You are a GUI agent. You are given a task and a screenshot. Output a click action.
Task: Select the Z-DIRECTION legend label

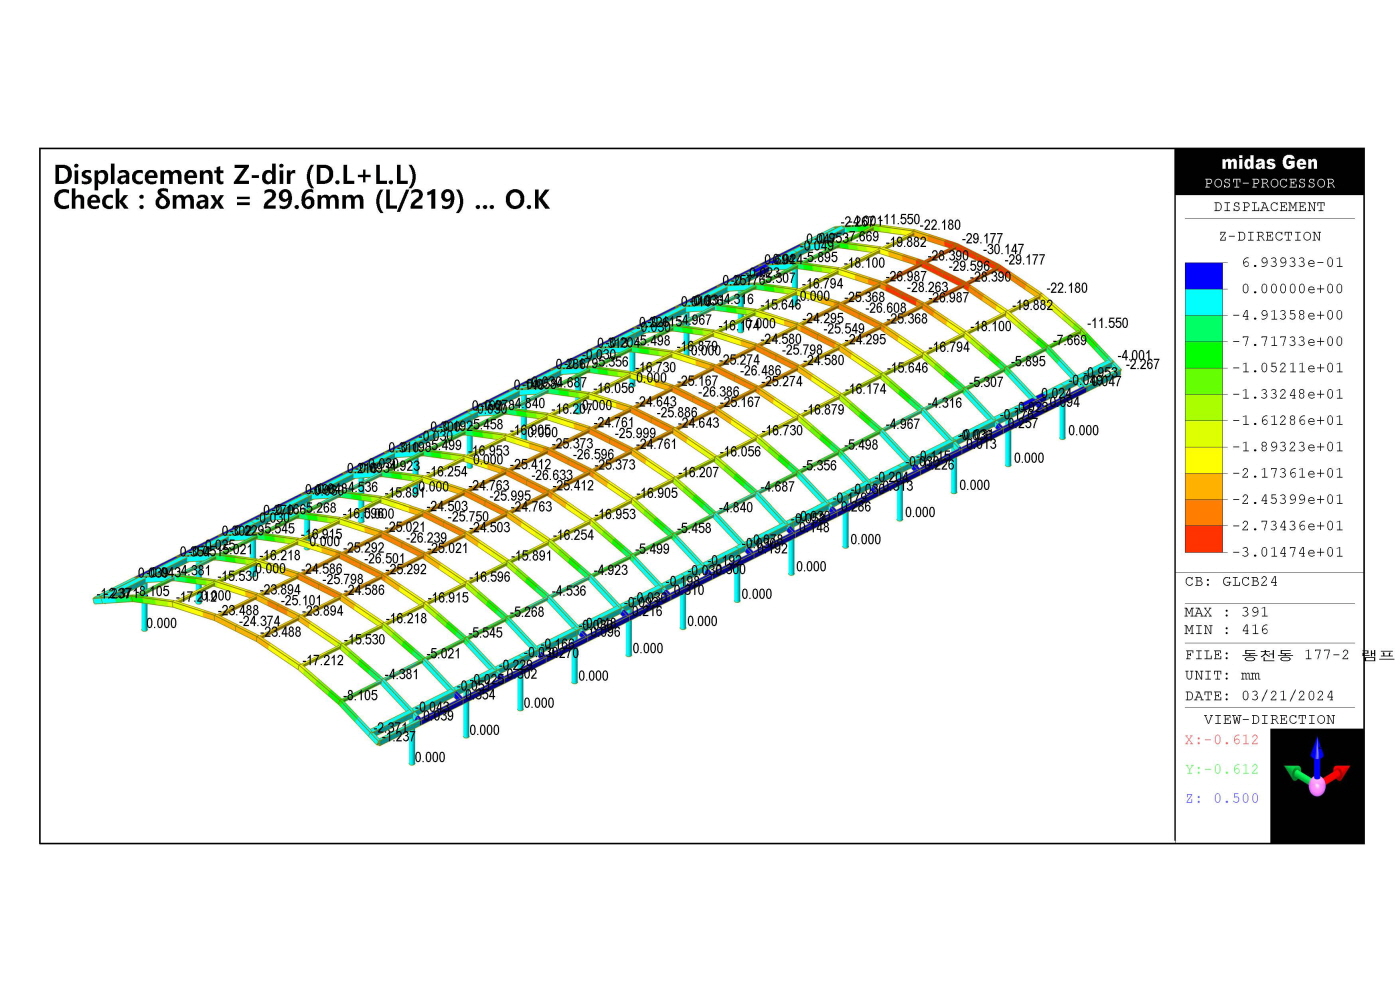pos(1269,237)
